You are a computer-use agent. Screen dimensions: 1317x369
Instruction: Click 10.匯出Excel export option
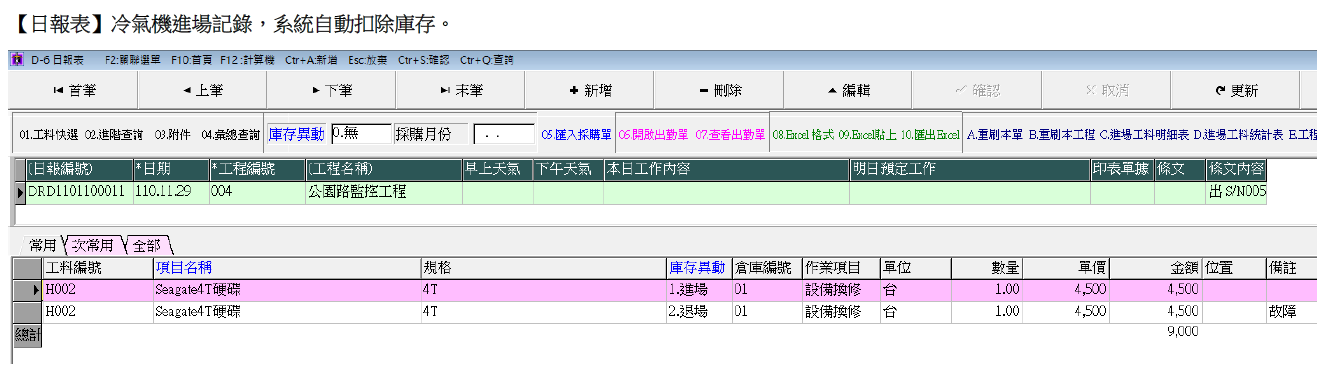(x=931, y=134)
